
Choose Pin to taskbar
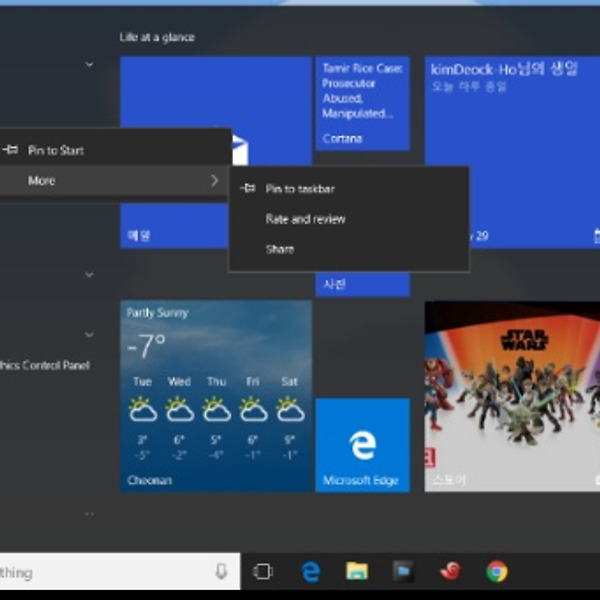pyautogui.click(x=349, y=189)
